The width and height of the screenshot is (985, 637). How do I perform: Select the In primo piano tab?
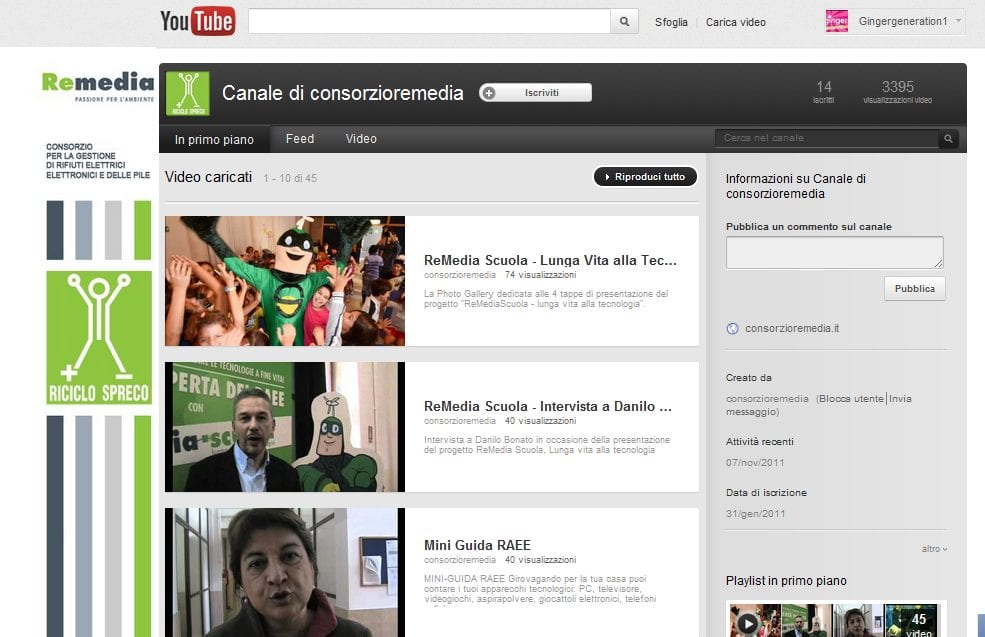[214, 139]
